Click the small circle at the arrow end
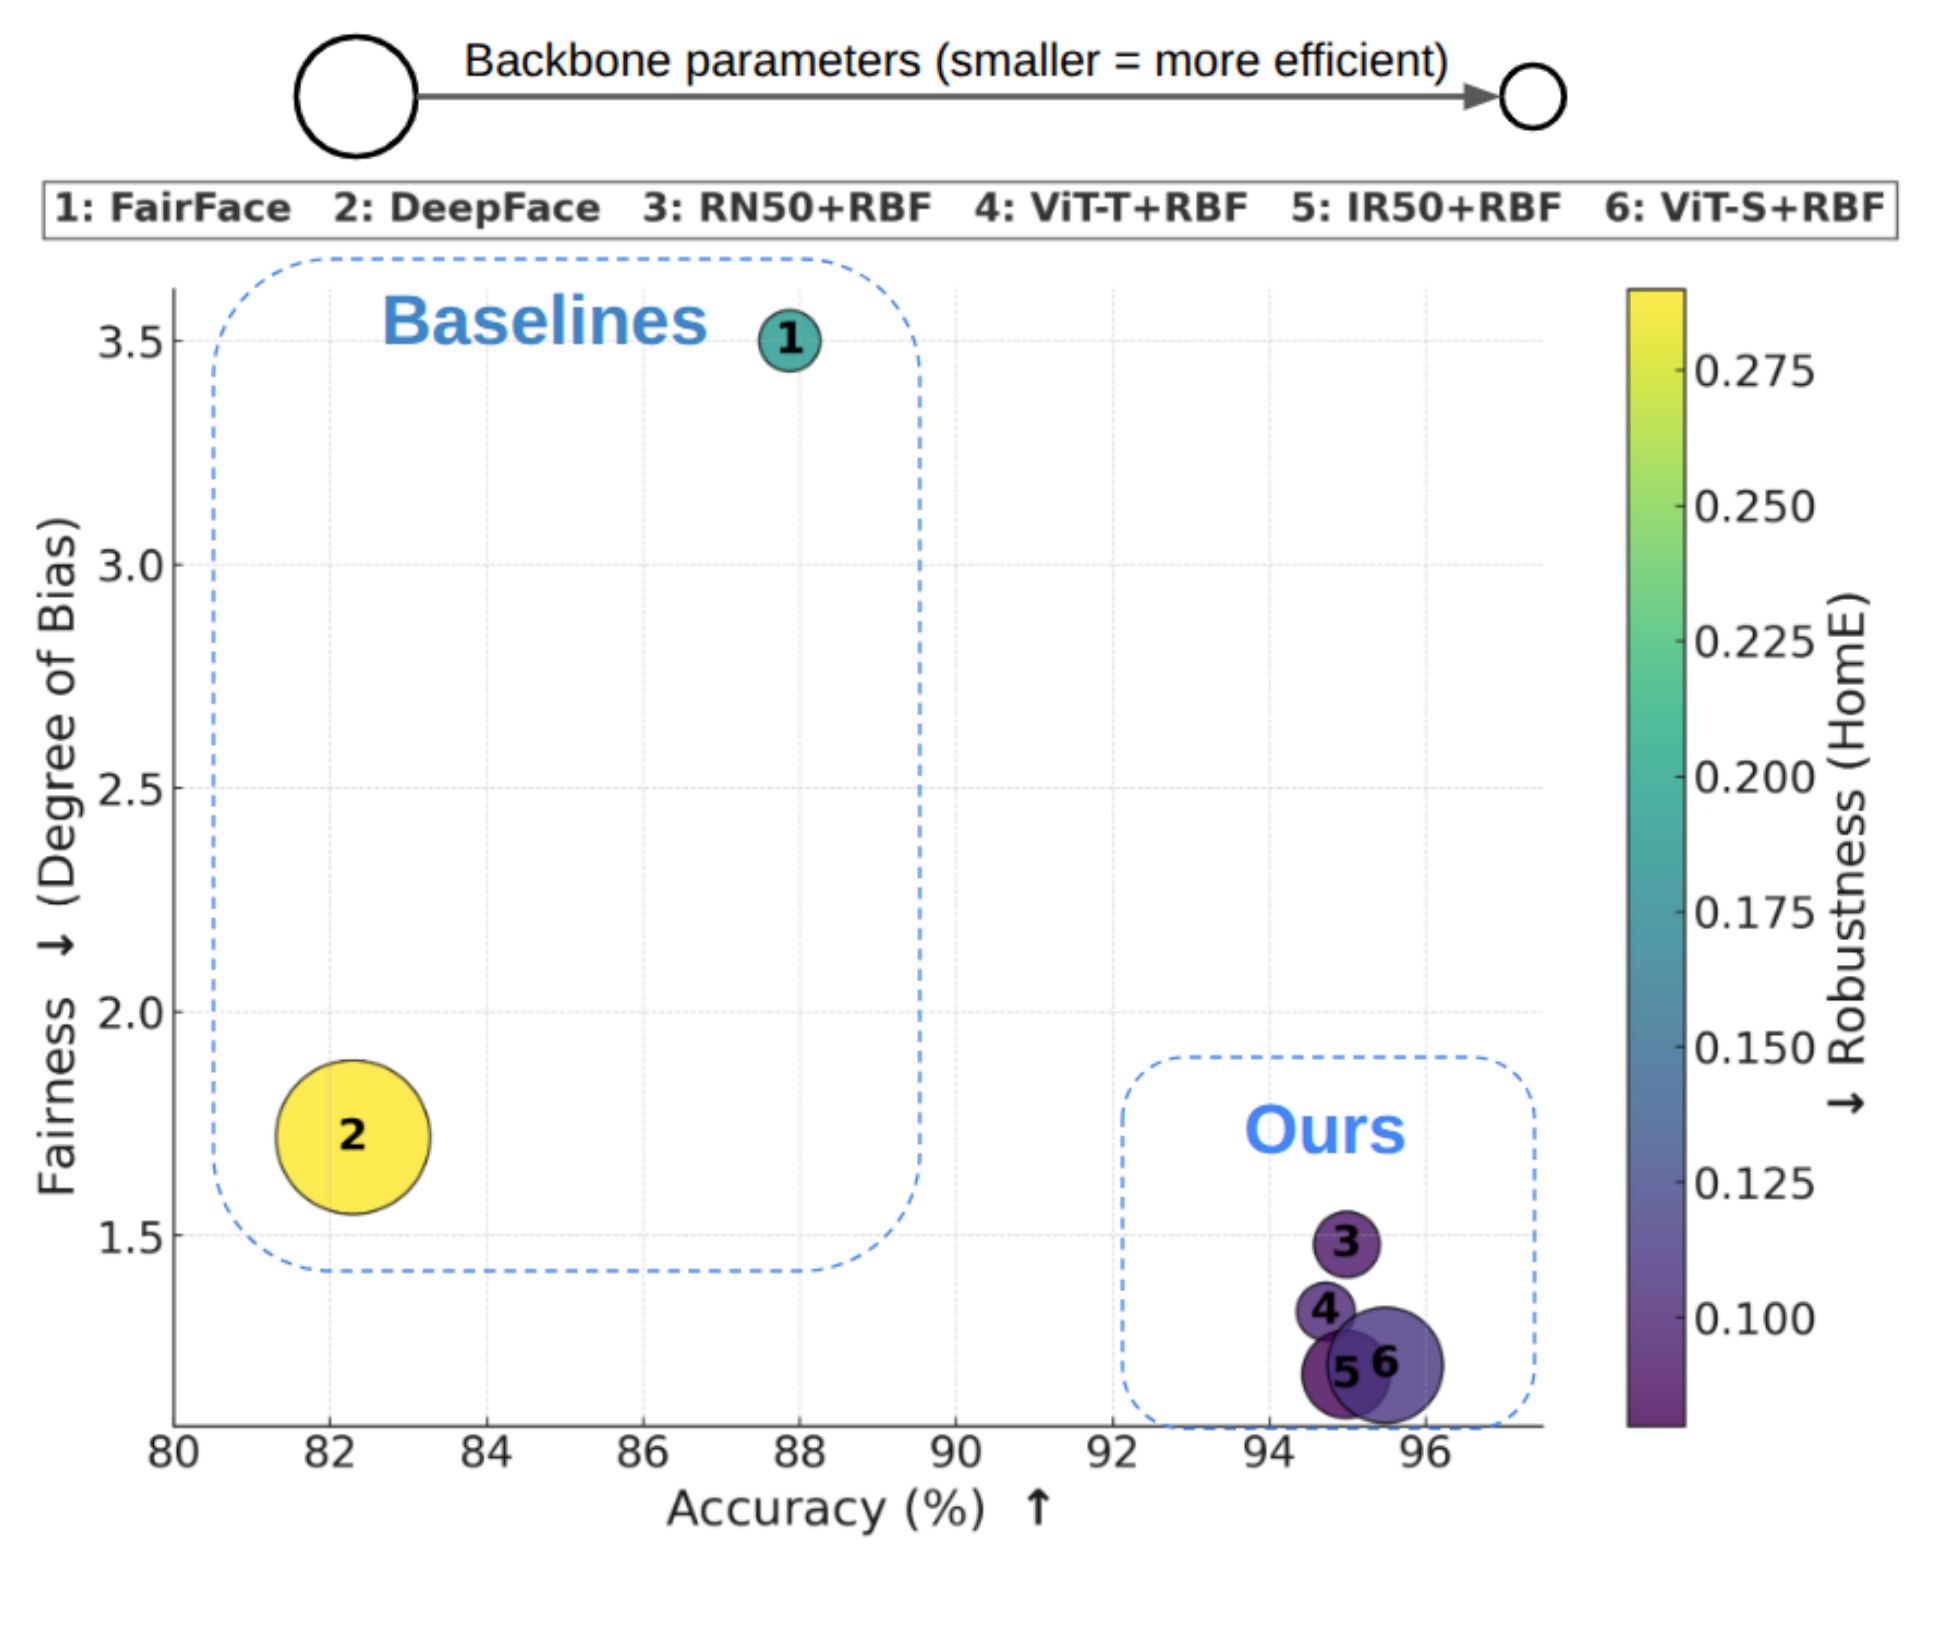 [x=1532, y=96]
